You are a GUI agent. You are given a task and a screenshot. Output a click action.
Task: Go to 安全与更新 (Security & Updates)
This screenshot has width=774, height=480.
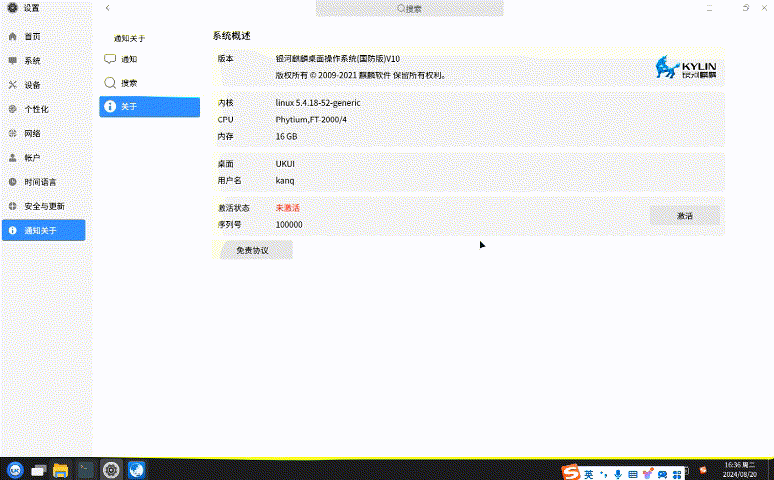(x=44, y=206)
